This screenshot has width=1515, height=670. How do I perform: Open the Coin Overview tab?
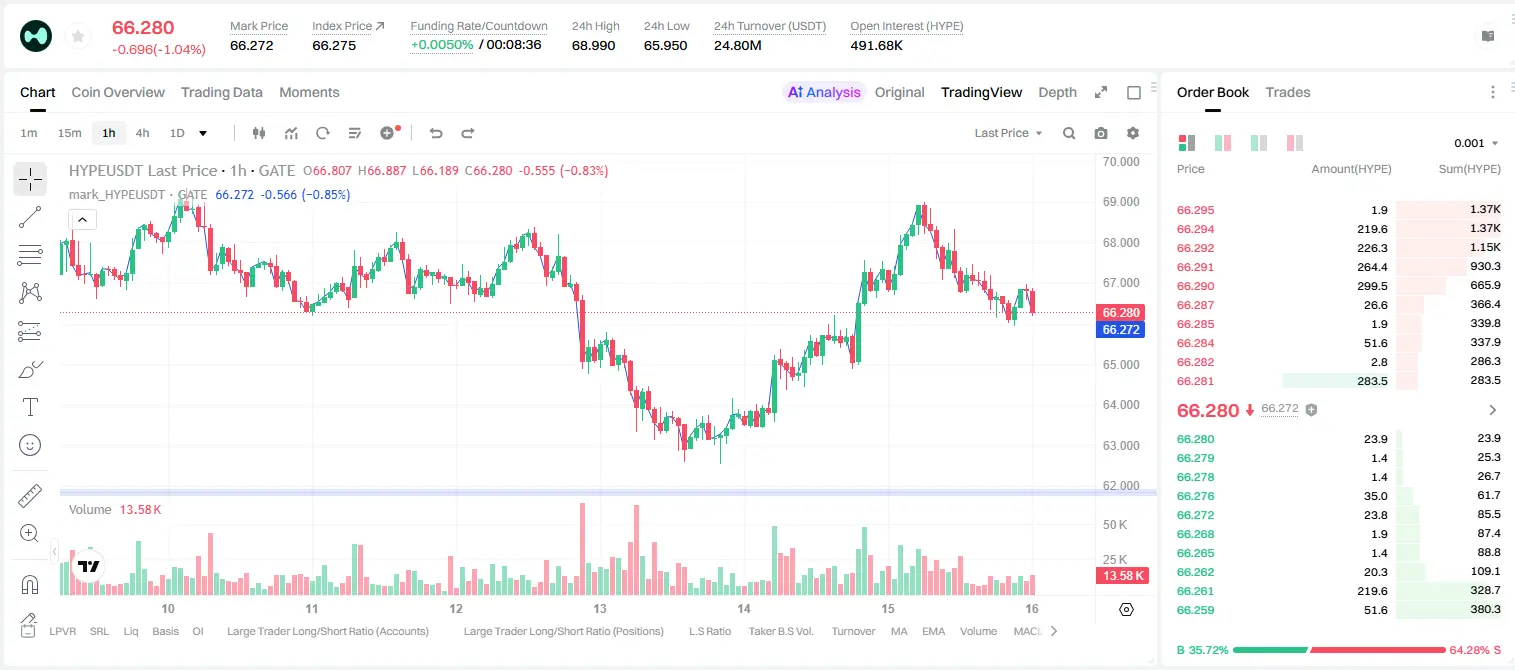118,92
